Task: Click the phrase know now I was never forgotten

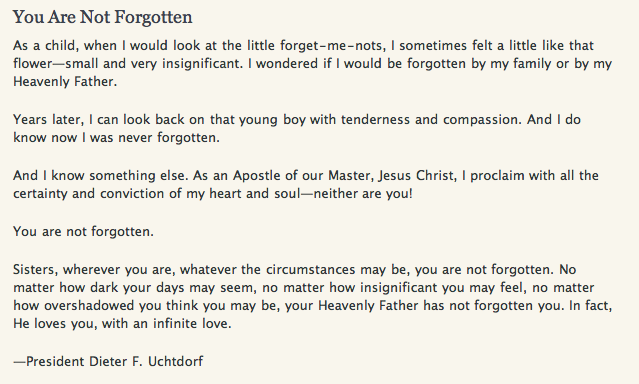Action: 117,138
